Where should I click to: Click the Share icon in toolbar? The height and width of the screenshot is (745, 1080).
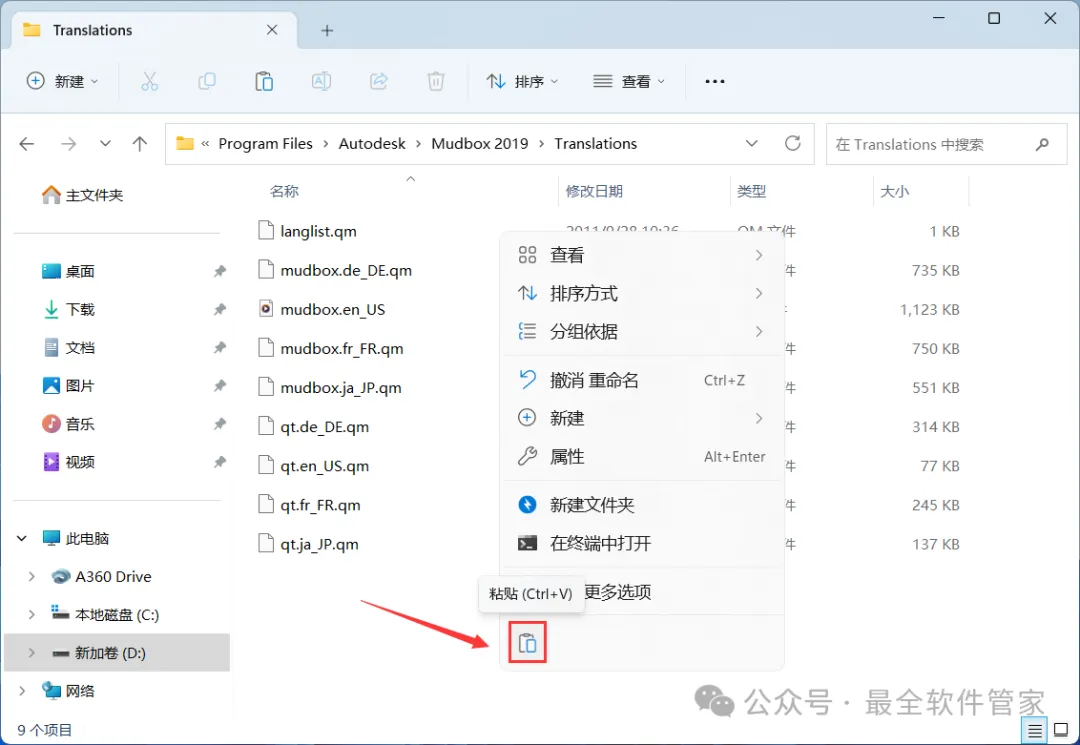(379, 81)
